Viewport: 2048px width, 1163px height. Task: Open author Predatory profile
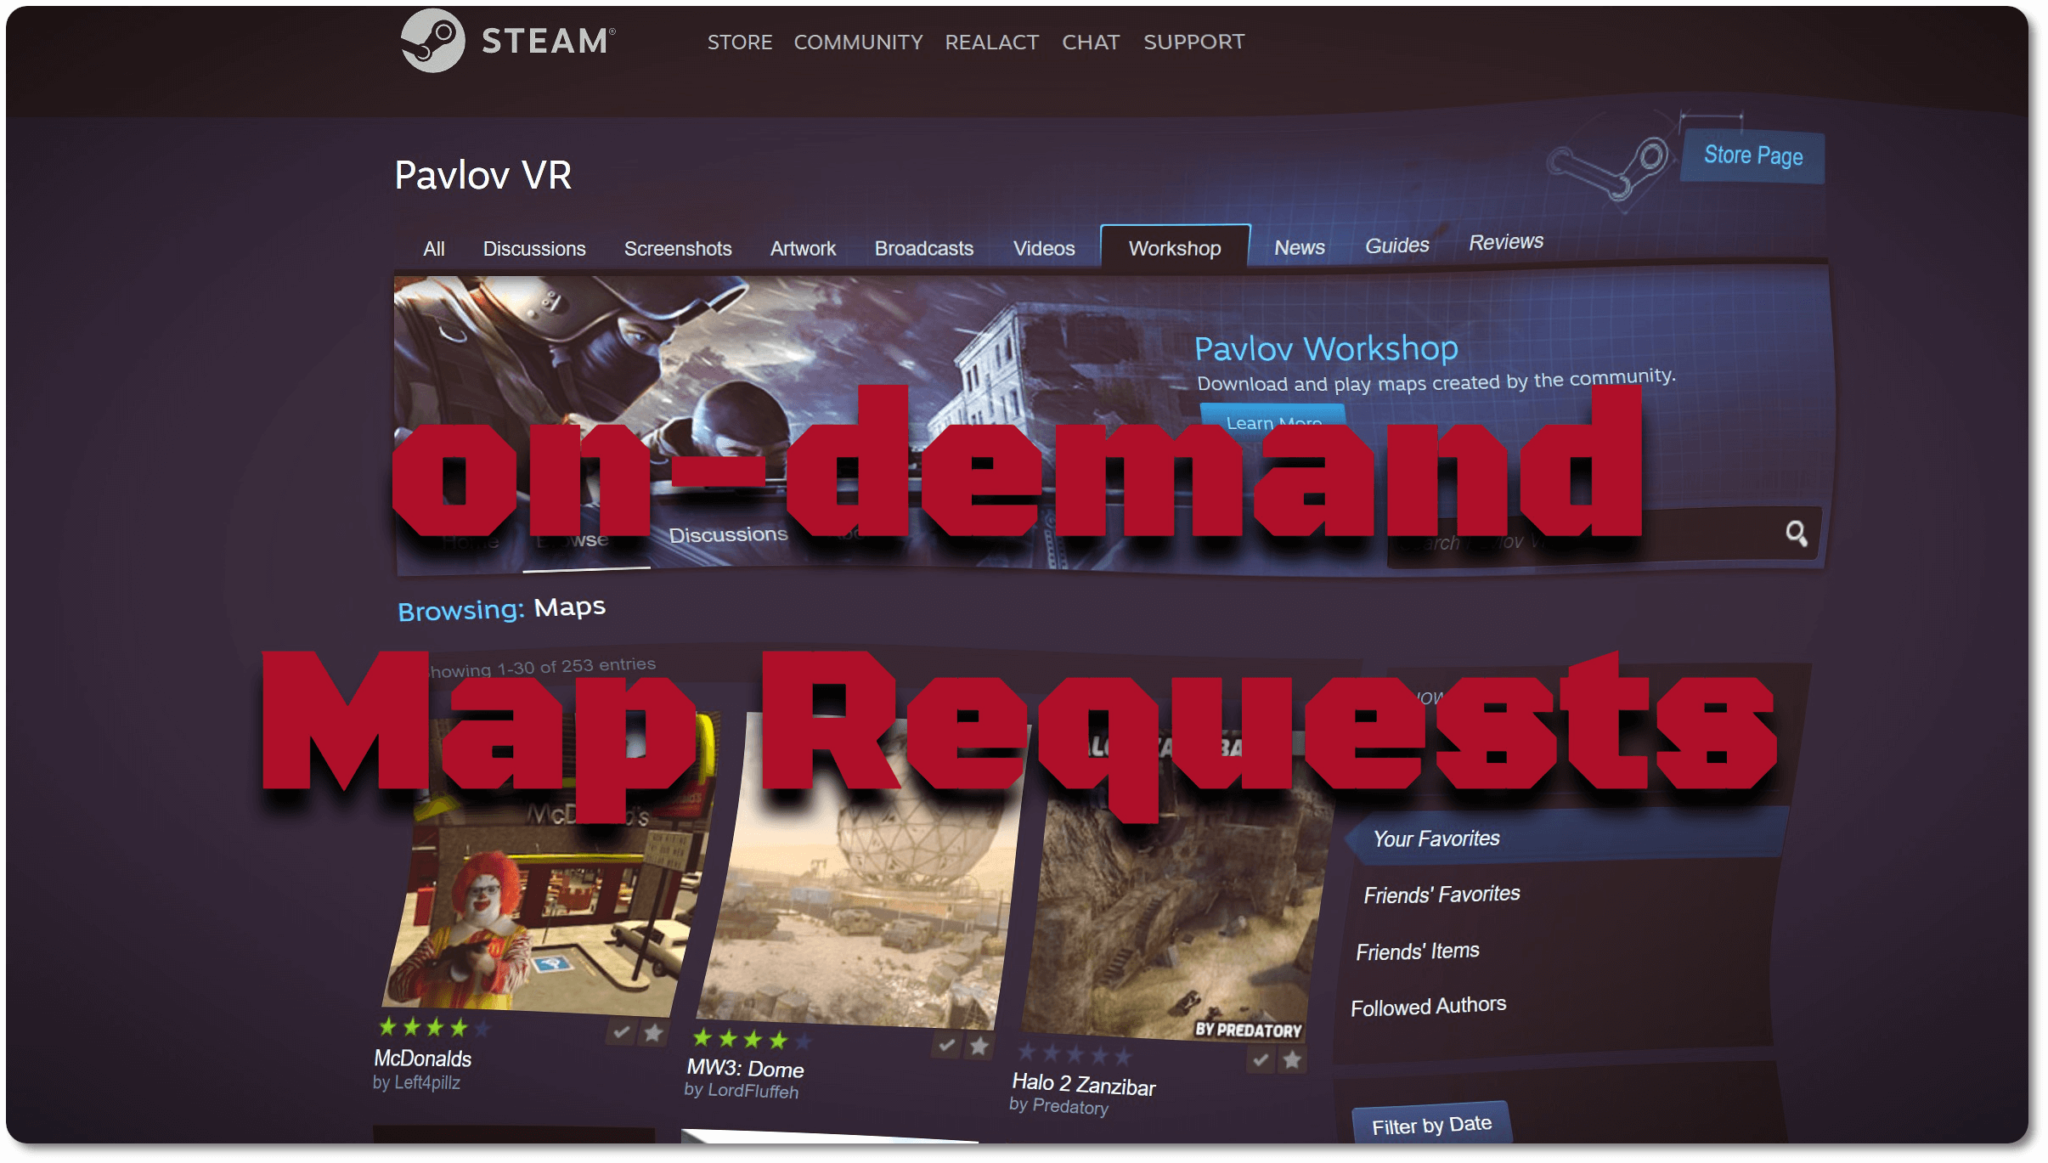[1059, 1106]
